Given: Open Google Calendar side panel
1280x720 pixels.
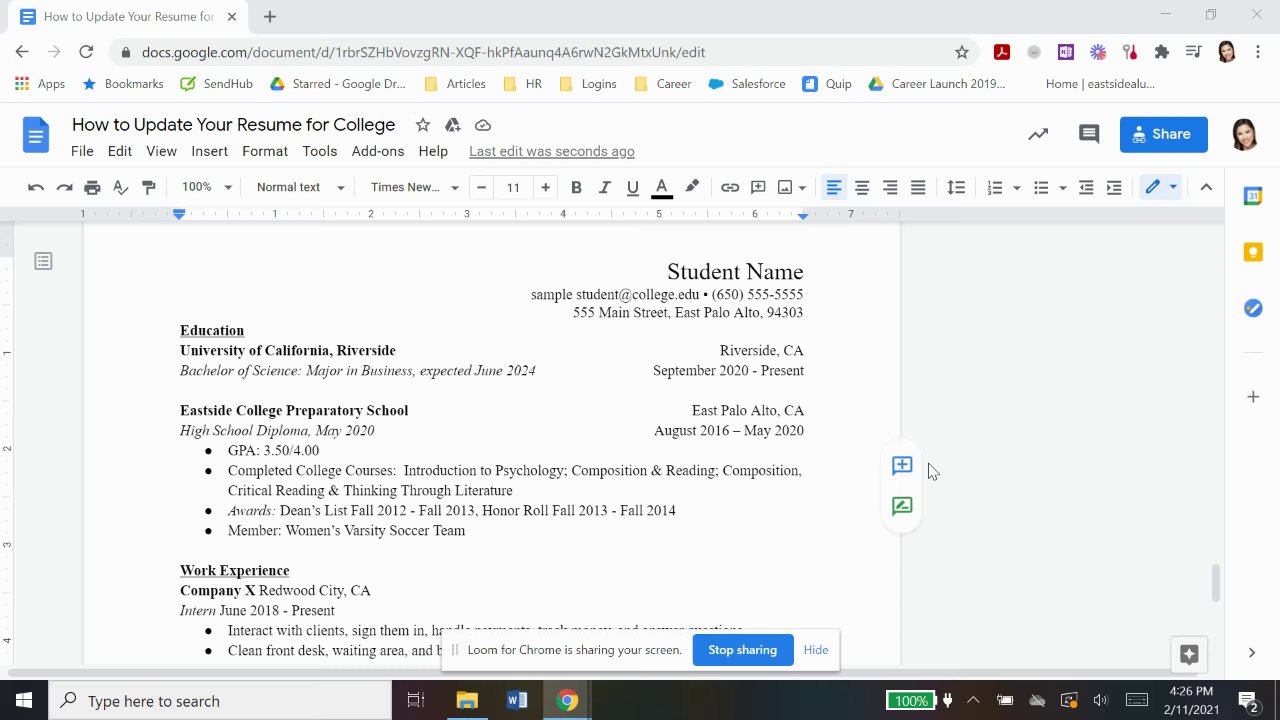Looking at the screenshot, I should point(1253,196).
